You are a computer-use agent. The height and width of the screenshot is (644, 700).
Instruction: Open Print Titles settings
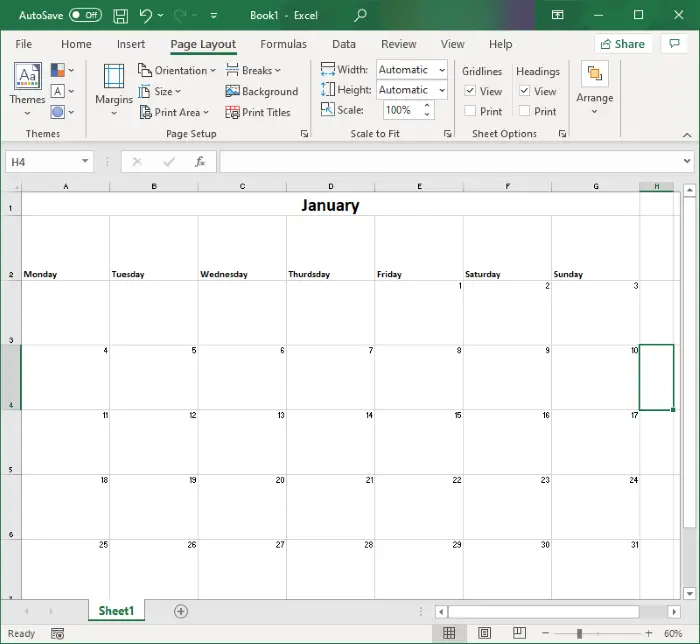[x=258, y=112]
